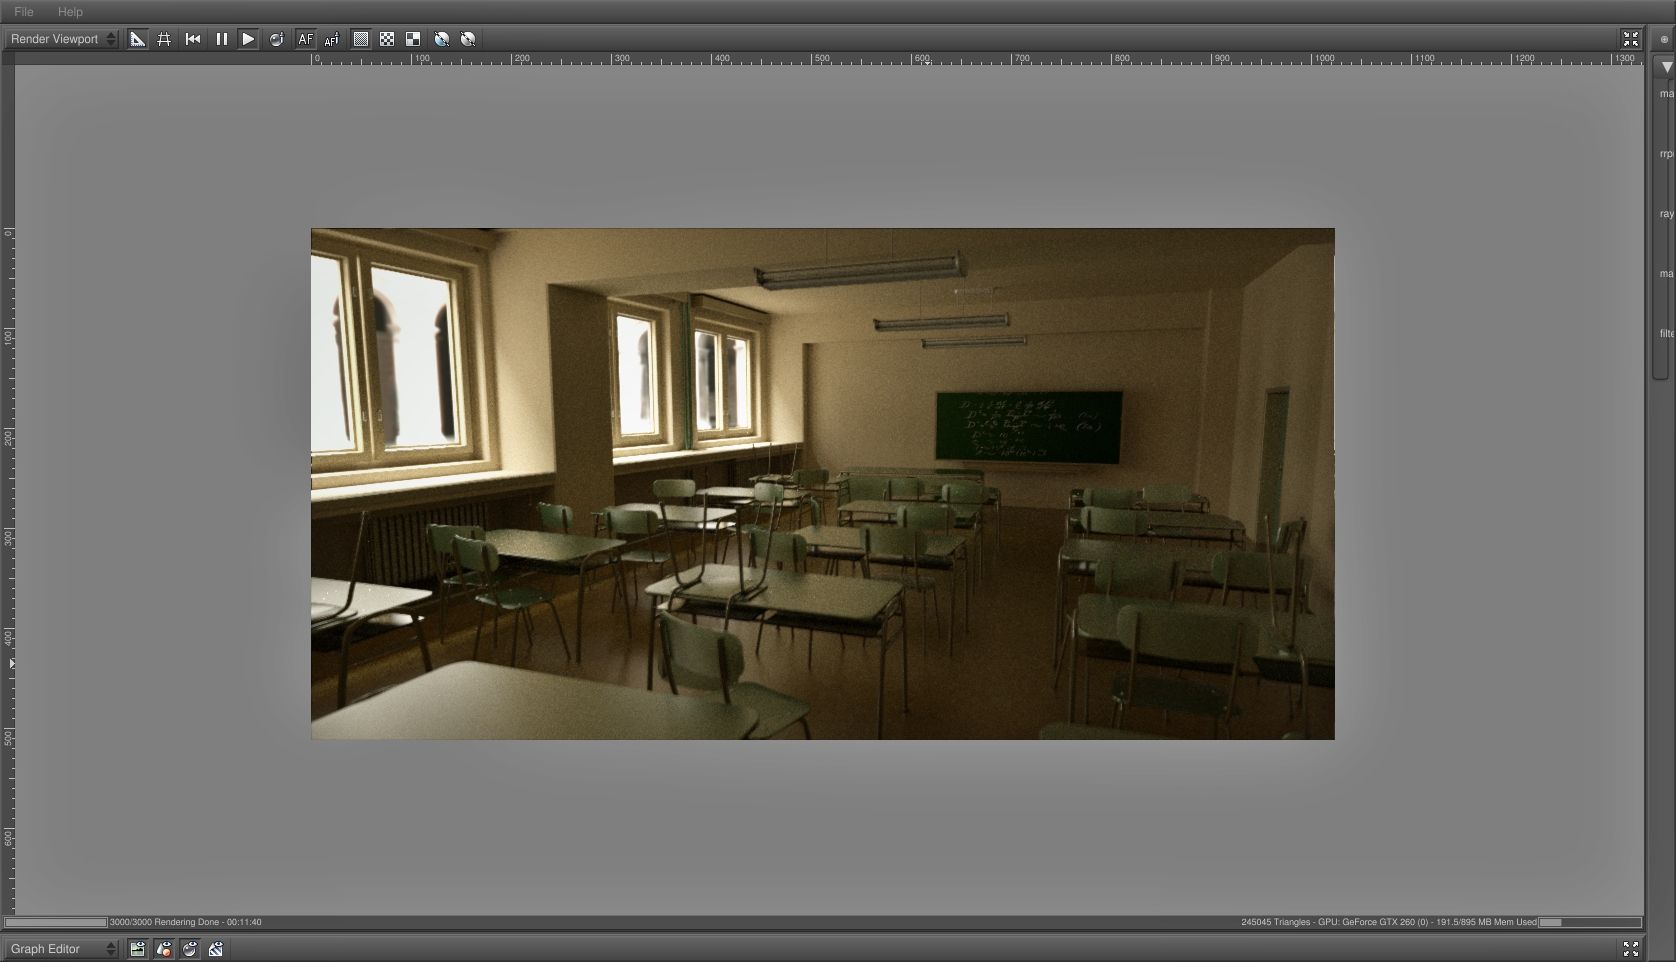This screenshot has height=962, width=1676.
Task: Open the Render Viewport panel type dropdown
Action: point(62,39)
